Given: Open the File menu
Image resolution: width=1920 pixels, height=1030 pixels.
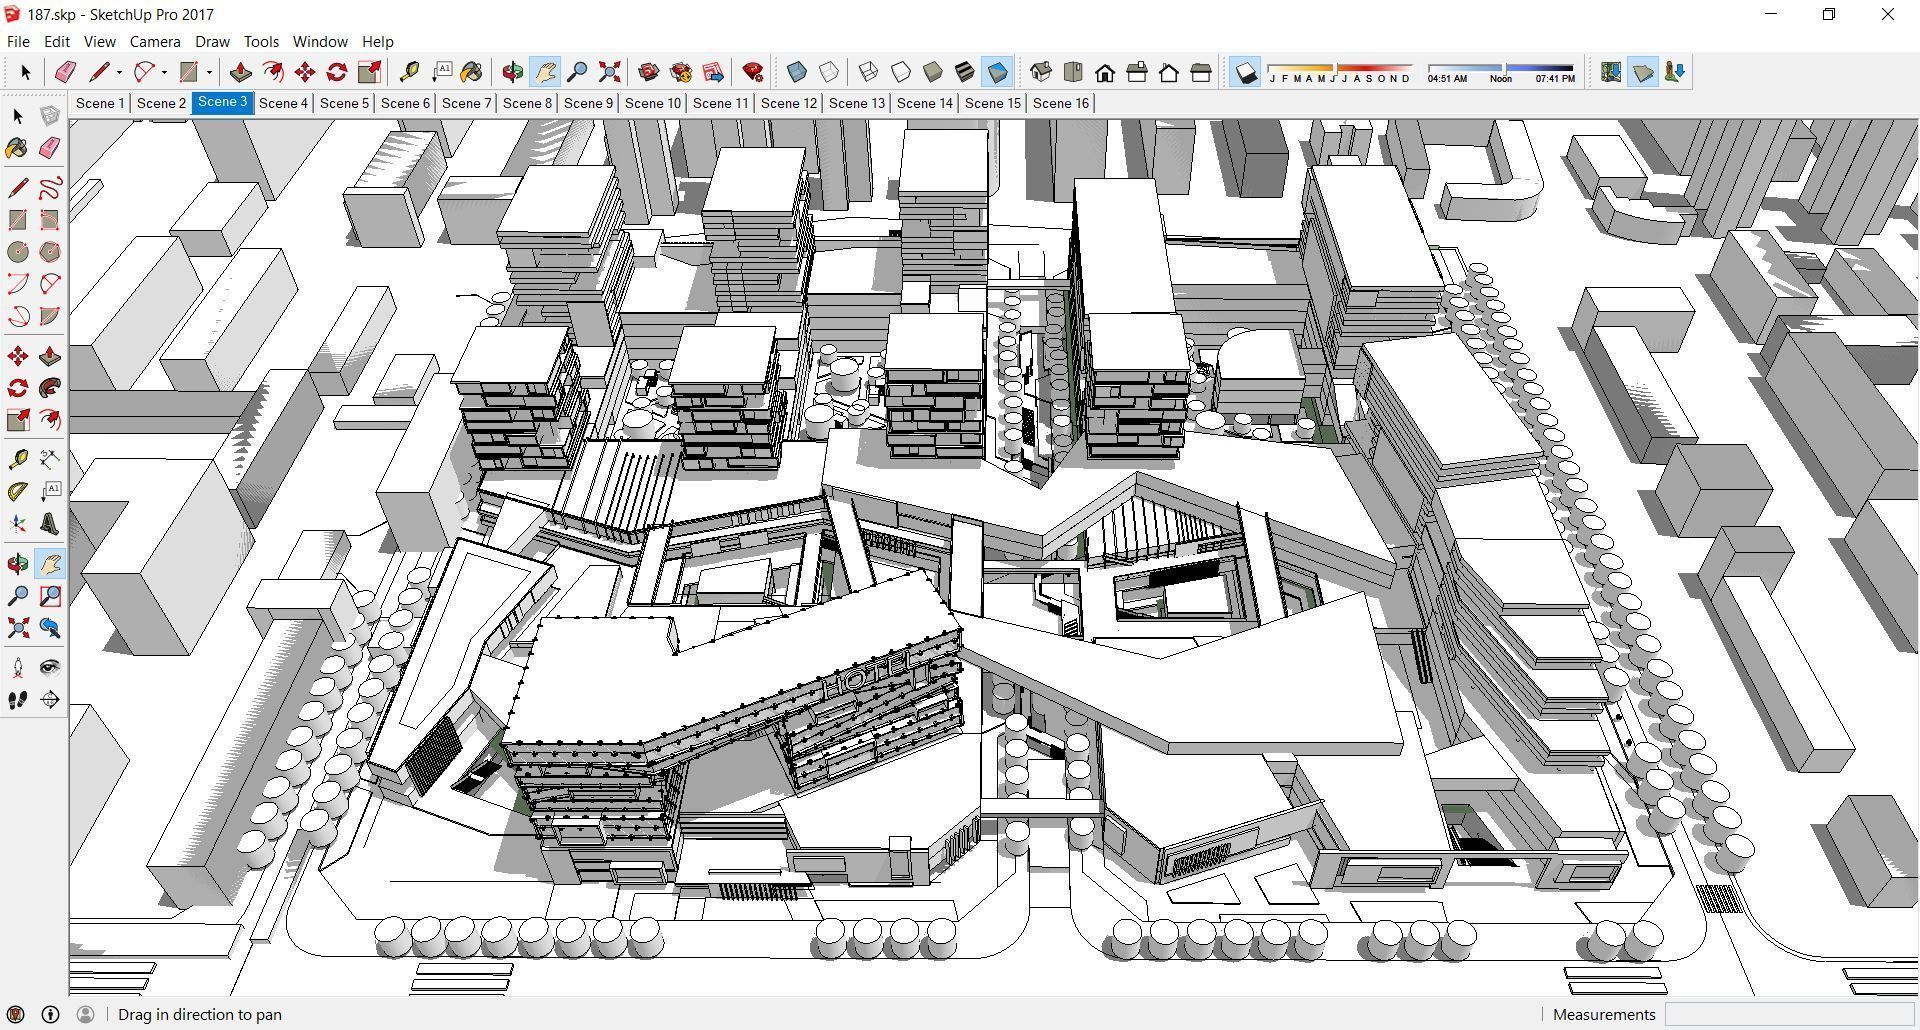Looking at the screenshot, I should (18, 42).
